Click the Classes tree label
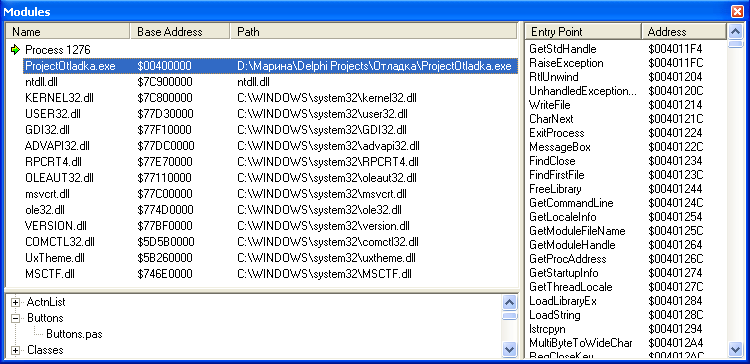This screenshot has height=364, width=750. 45,350
